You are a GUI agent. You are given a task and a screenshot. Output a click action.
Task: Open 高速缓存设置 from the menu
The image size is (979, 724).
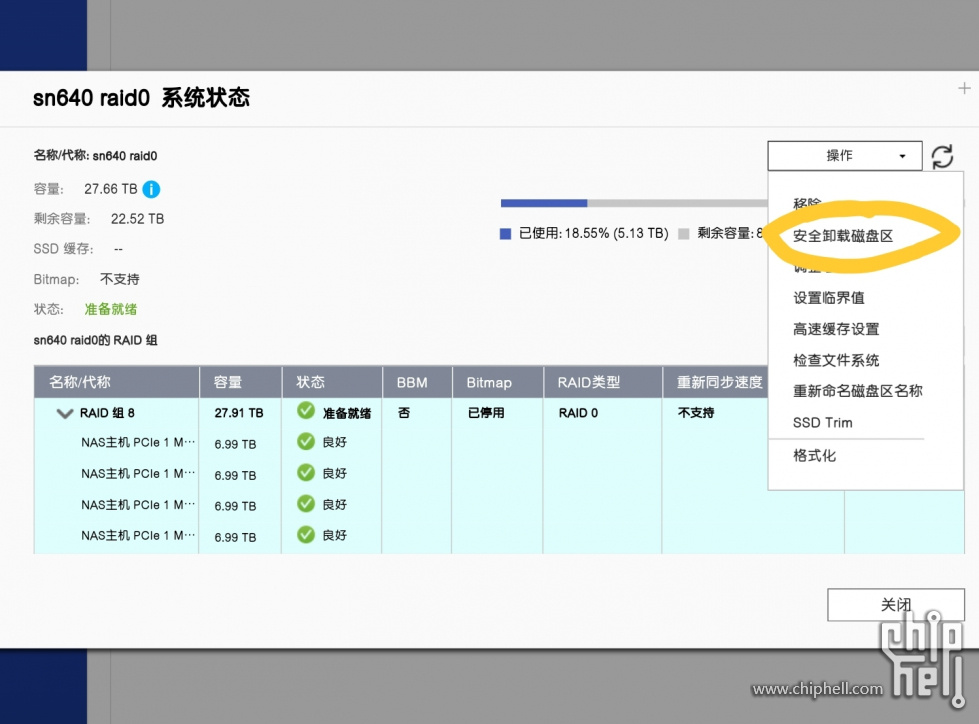[x=836, y=329]
